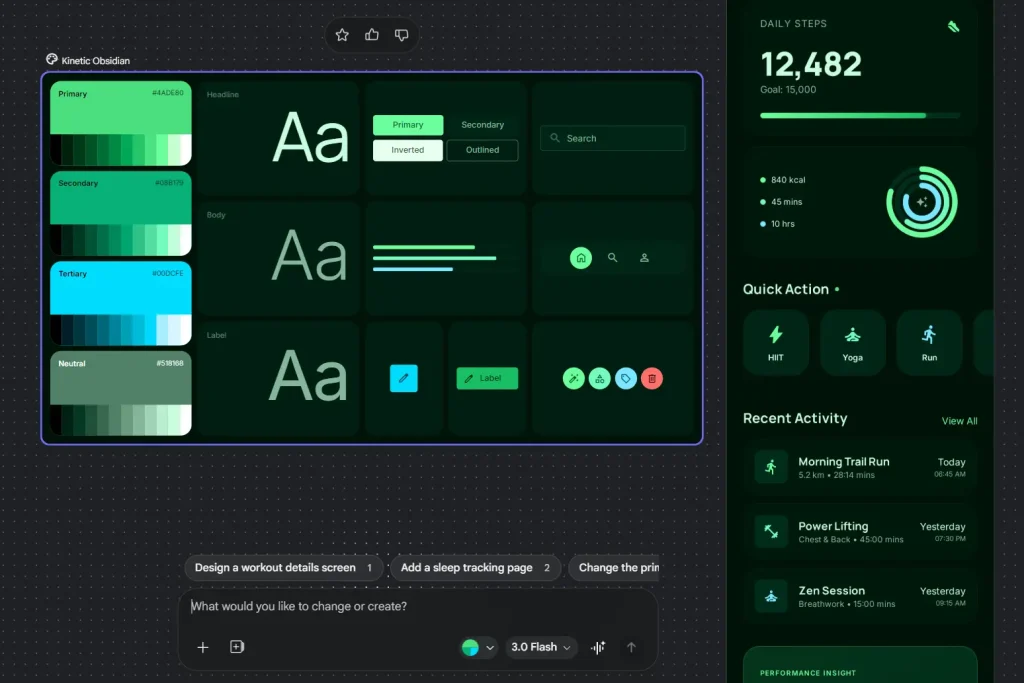Open the 3.0 Flash model dropdown
The height and width of the screenshot is (683, 1024).
coord(540,647)
